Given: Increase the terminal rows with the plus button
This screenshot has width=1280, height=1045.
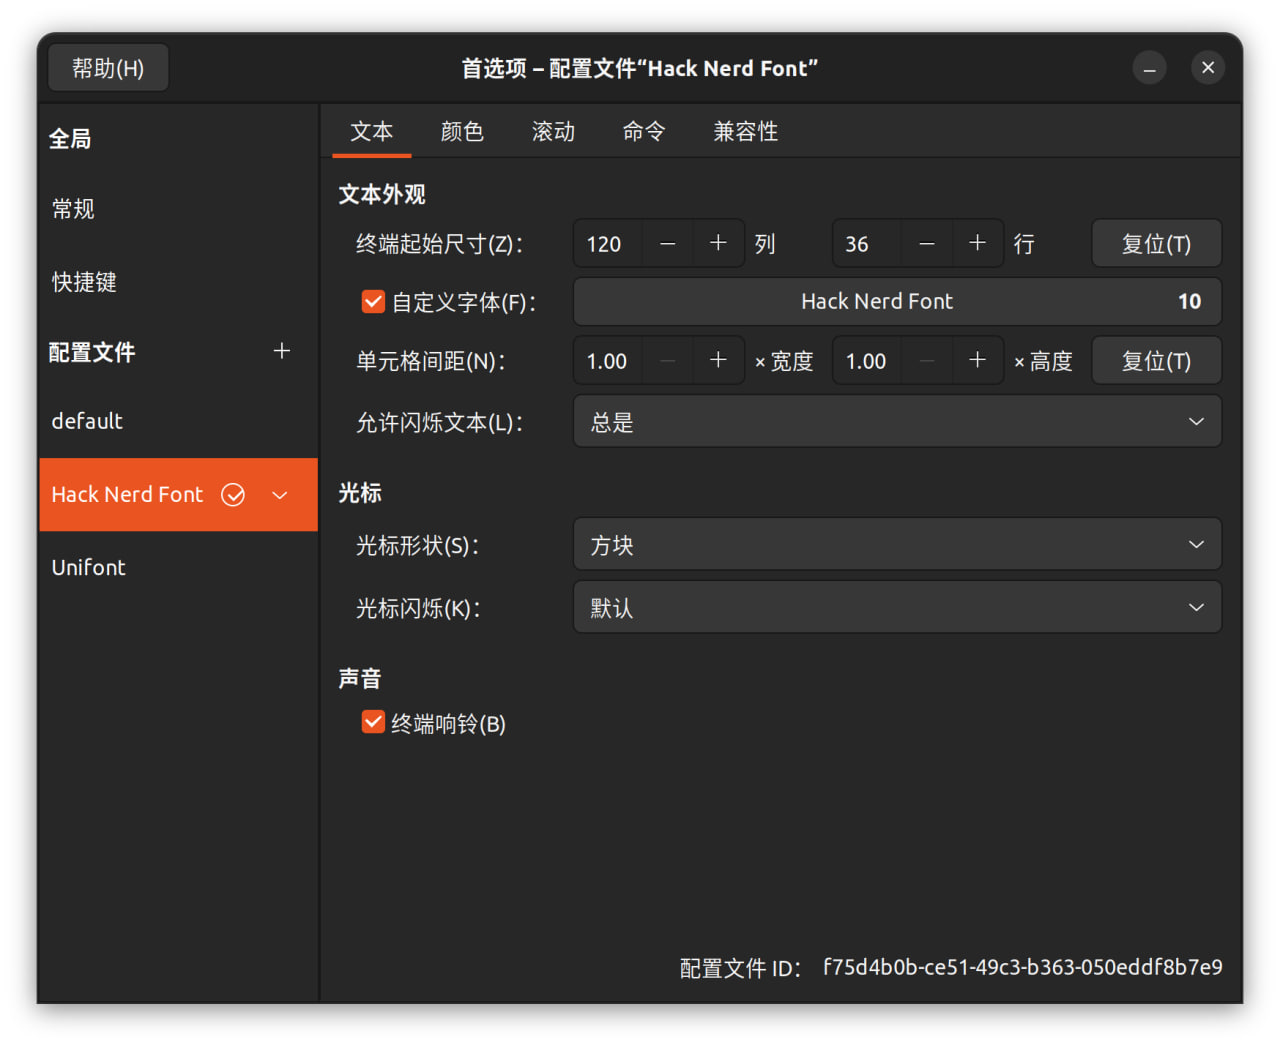Looking at the screenshot, I should pos(977,243).
